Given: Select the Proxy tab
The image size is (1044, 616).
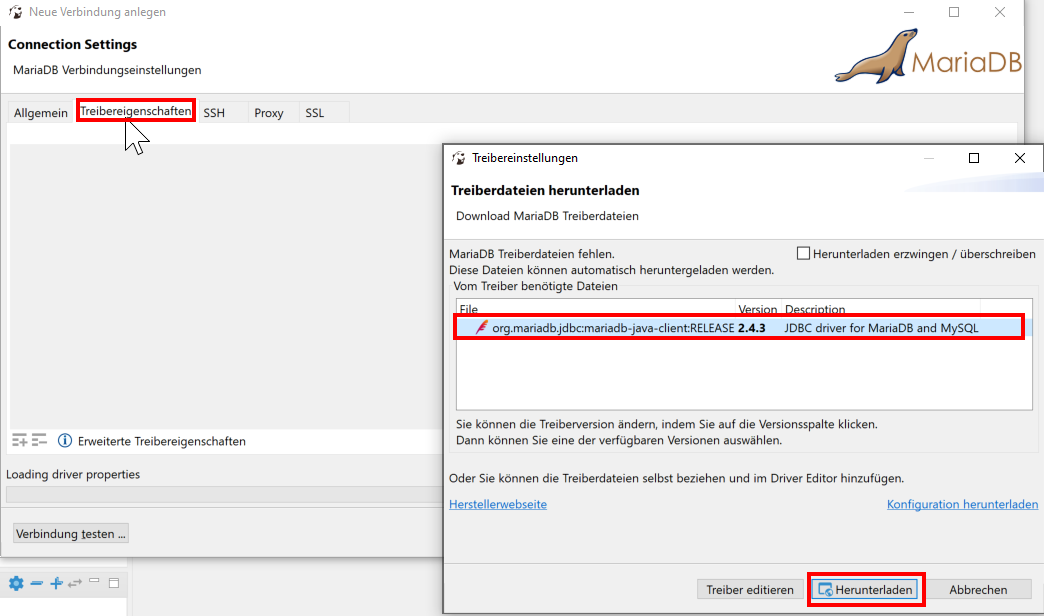Looking at the screenshot, I should pos(269,113).
